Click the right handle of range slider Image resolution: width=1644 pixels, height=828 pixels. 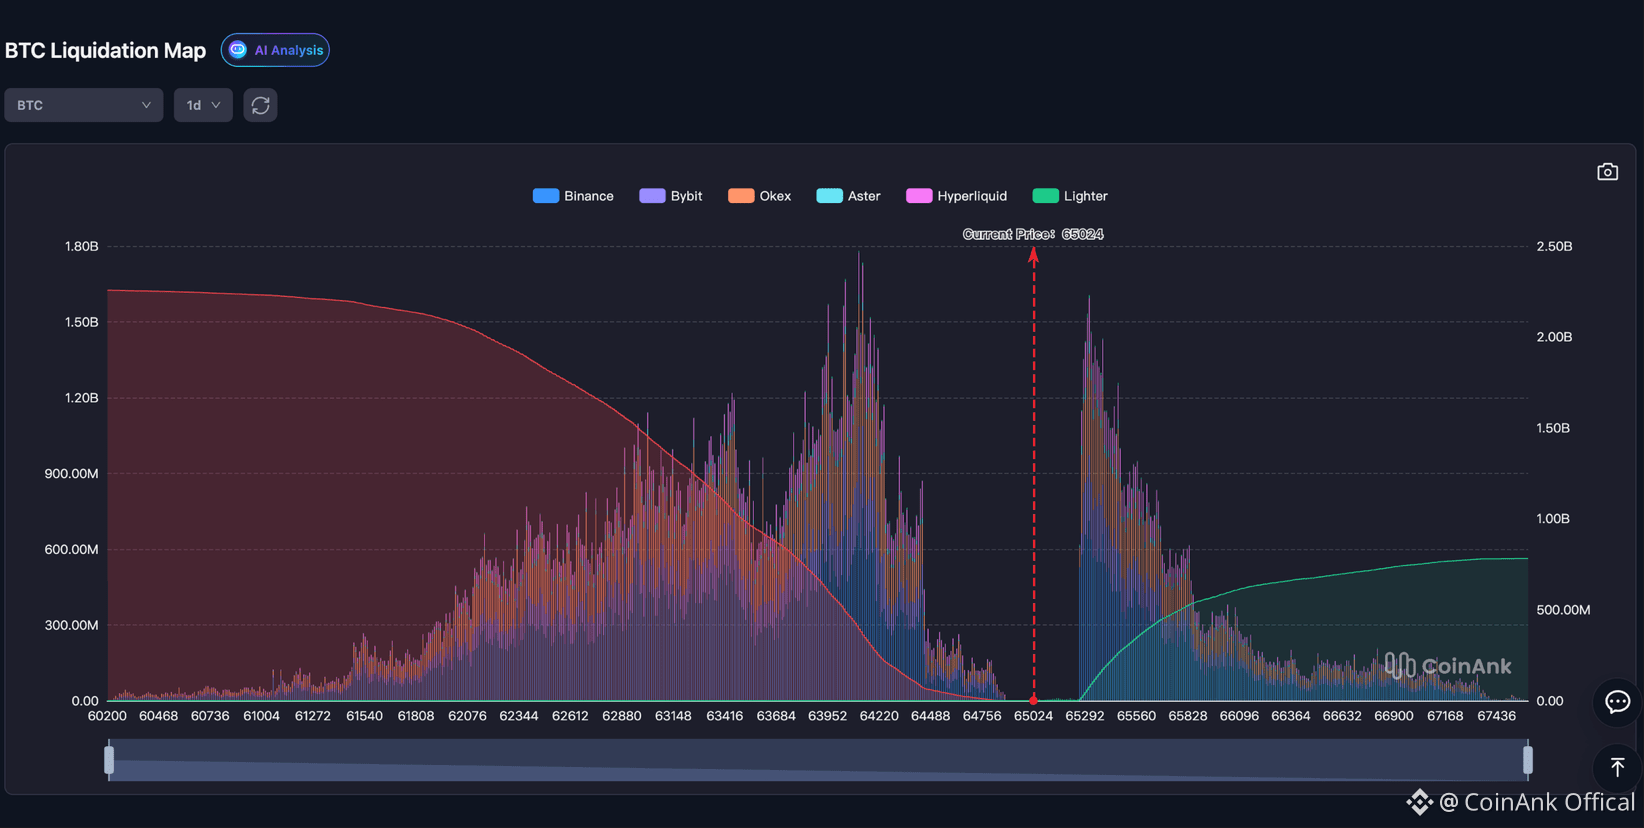[x=1528, y=760]
